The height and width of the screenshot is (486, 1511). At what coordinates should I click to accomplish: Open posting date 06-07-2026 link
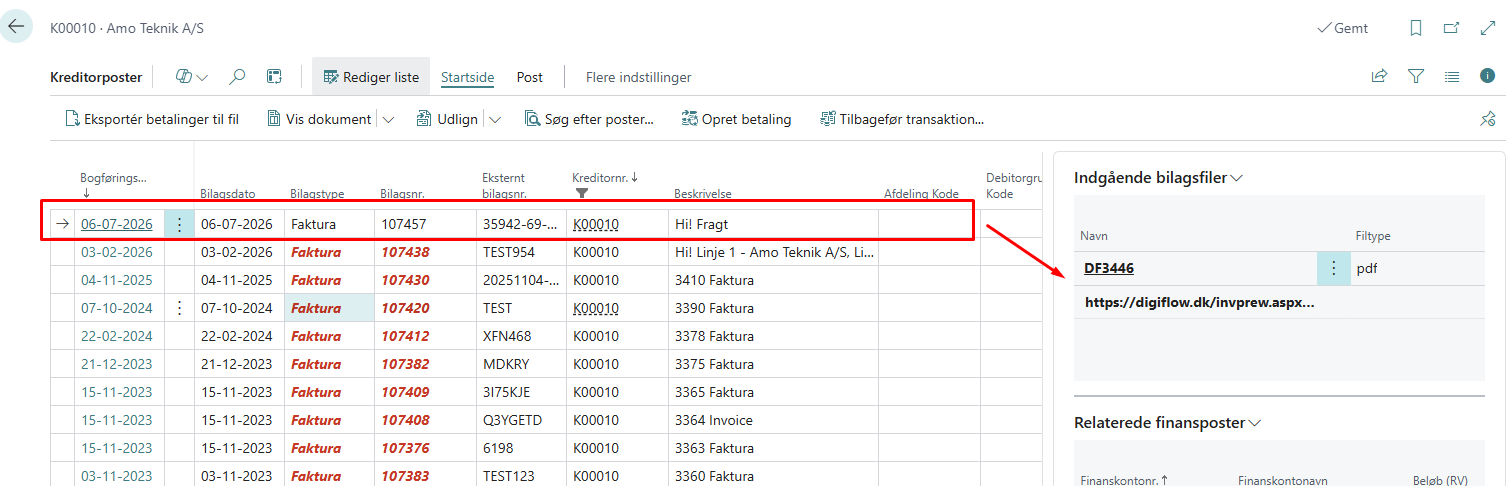point(117,224)
